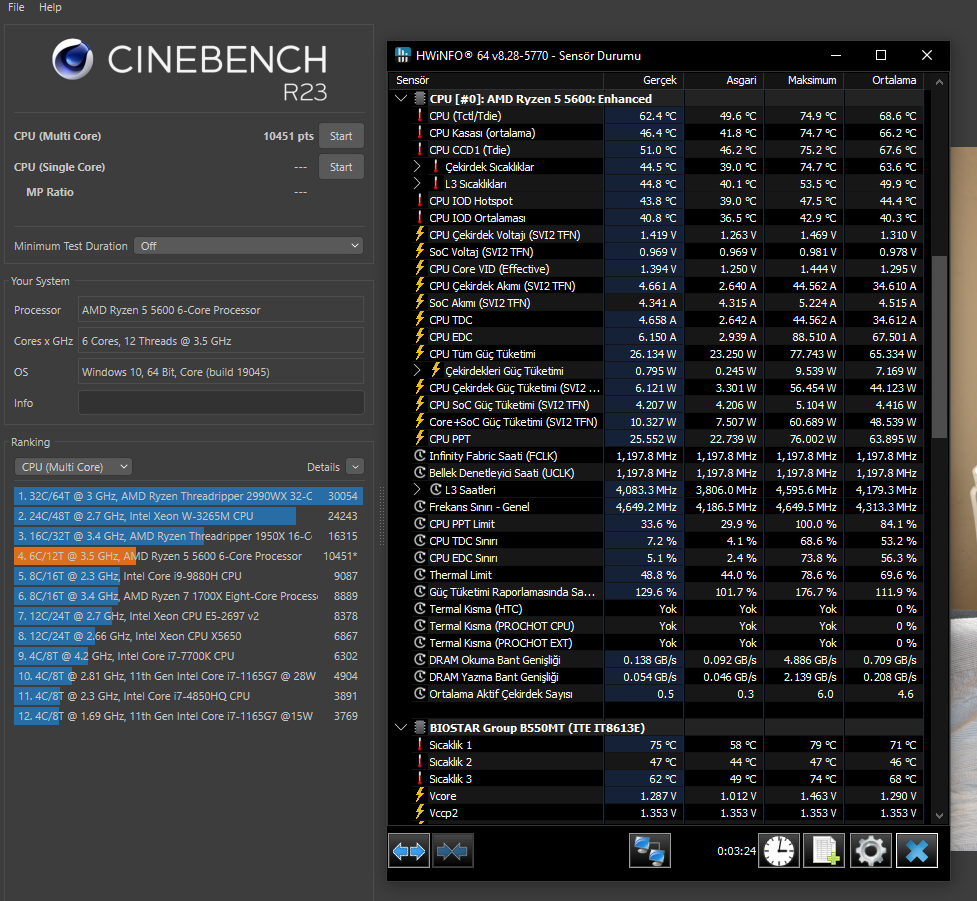Click clock icon beside Thermal Limit

point(420,574)
